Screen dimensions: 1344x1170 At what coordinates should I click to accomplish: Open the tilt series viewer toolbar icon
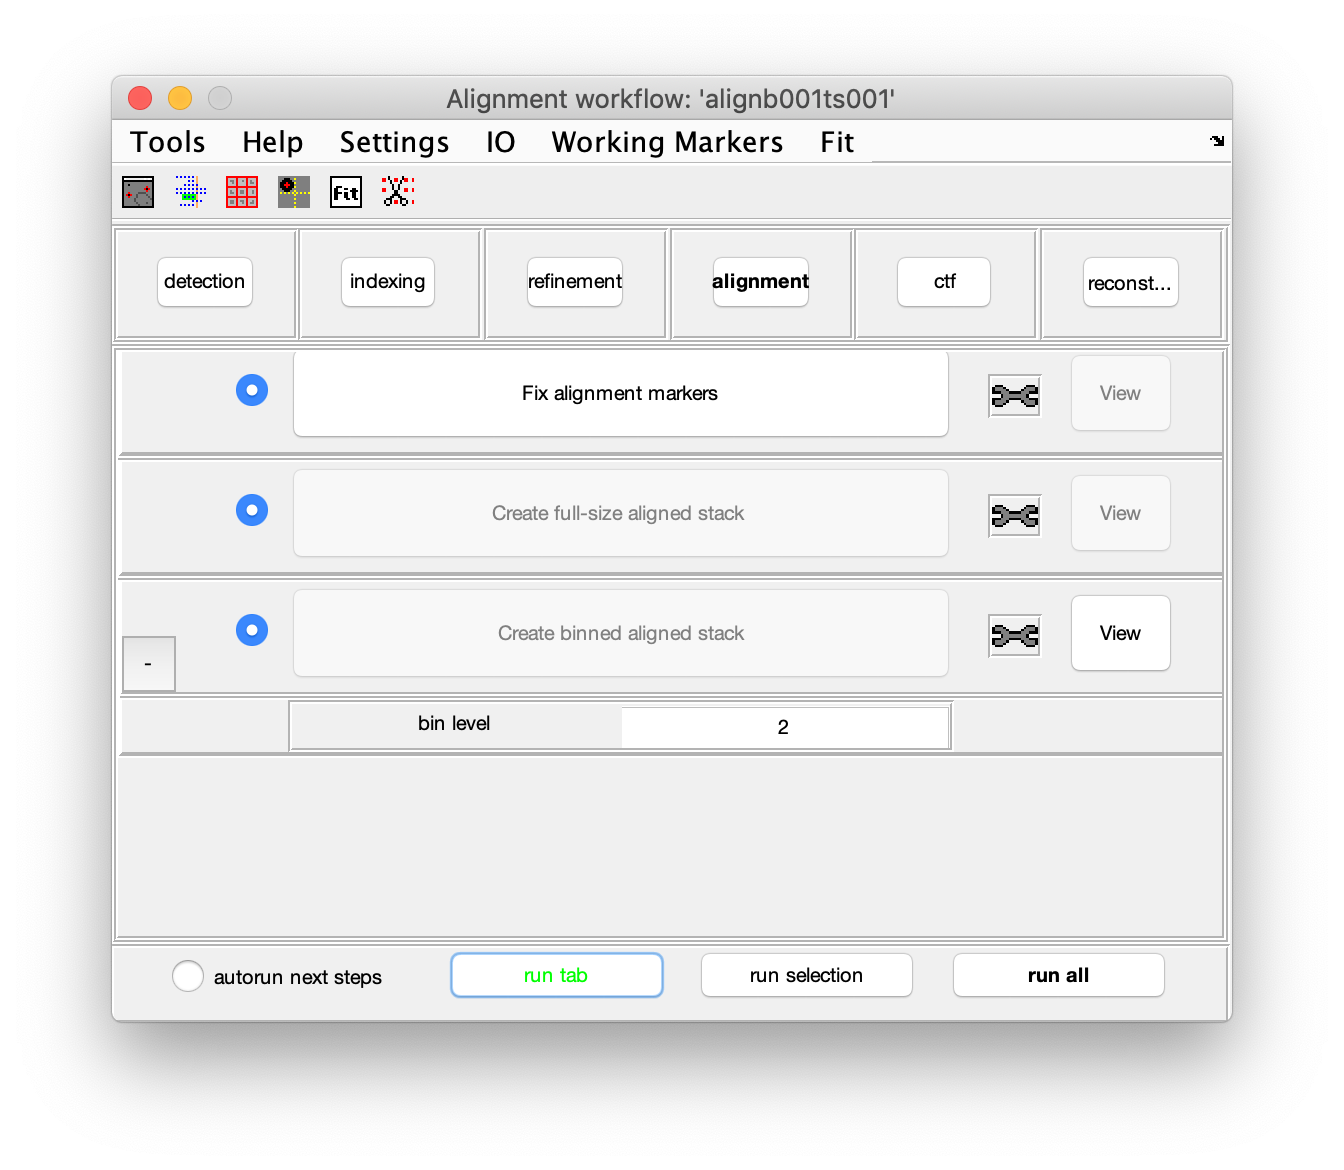click(138, 191)
